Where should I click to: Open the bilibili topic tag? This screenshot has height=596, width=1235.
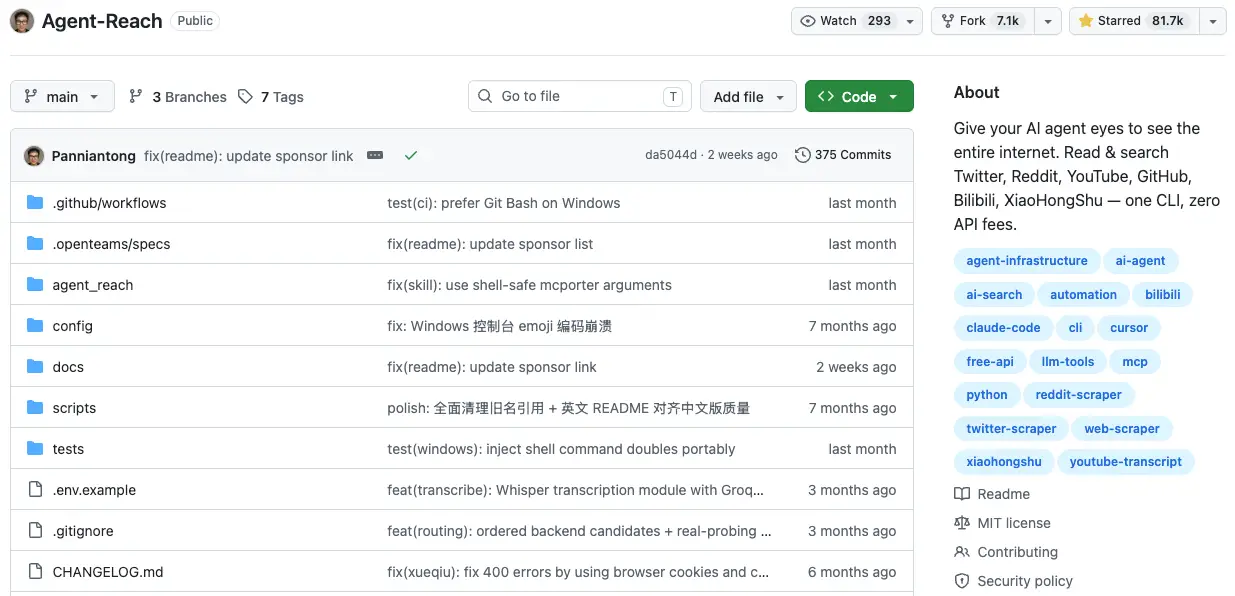click(x=1163, y=295)
